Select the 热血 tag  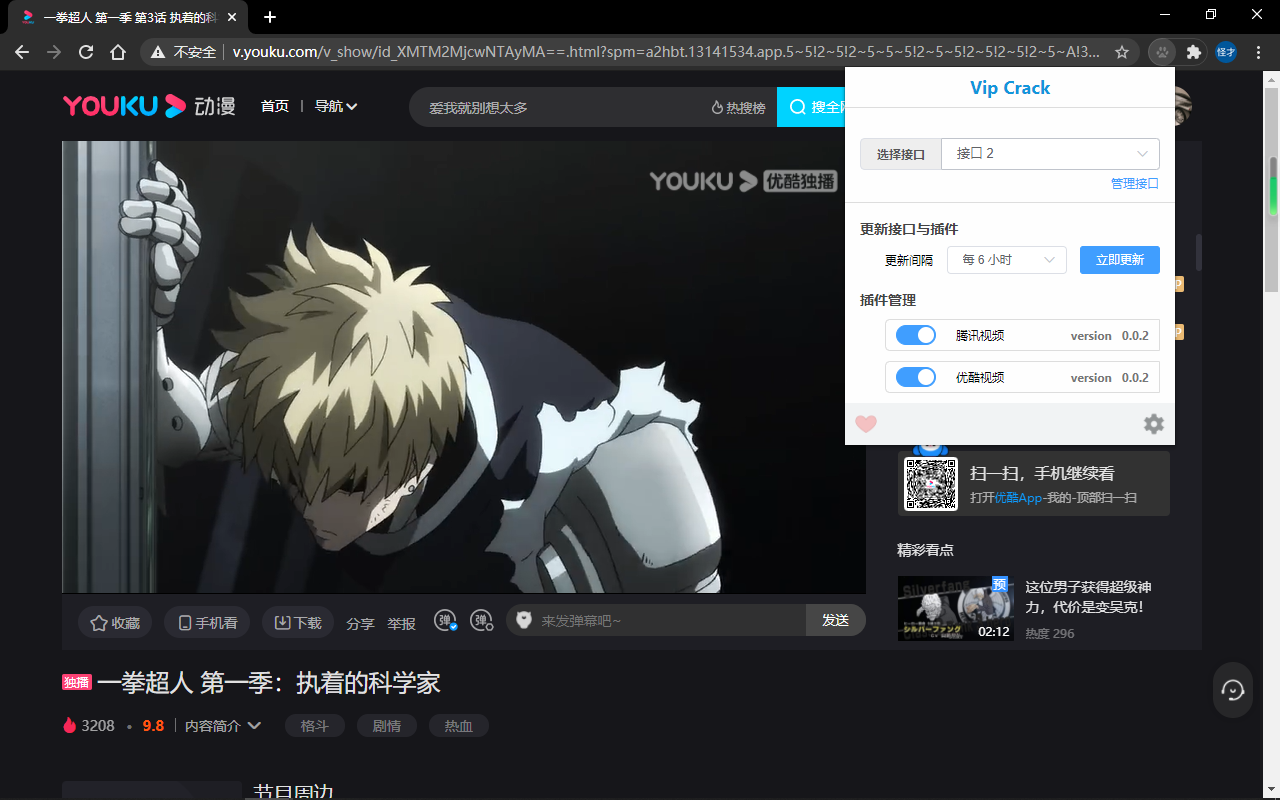click(x=459, y=726)
